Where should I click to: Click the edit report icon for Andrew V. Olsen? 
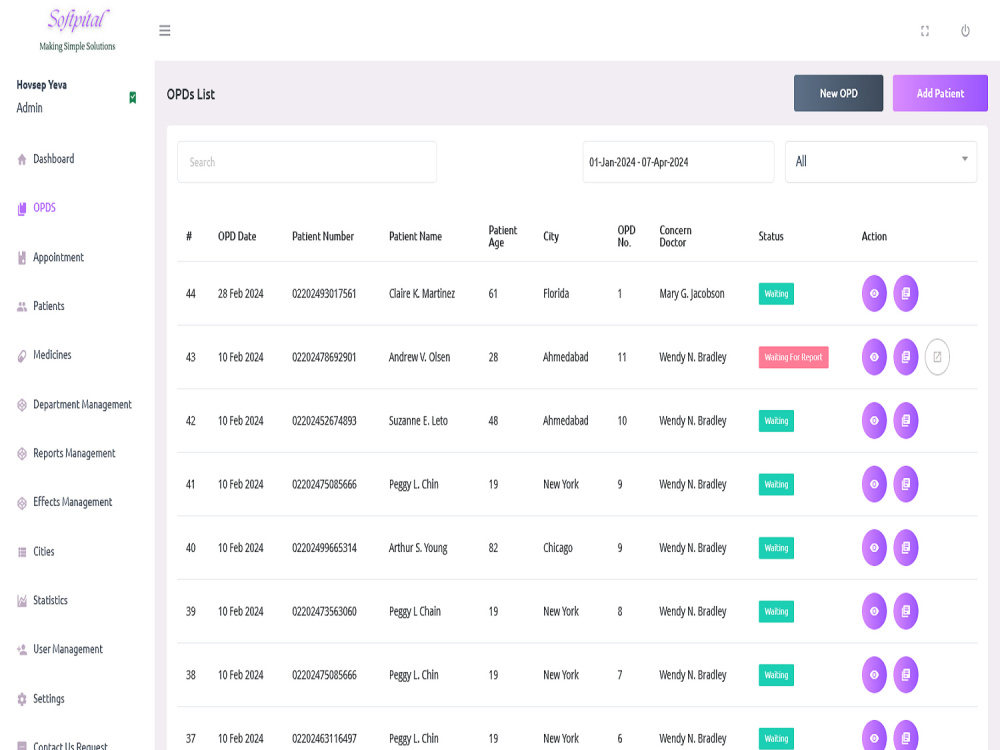pos(937,357)
